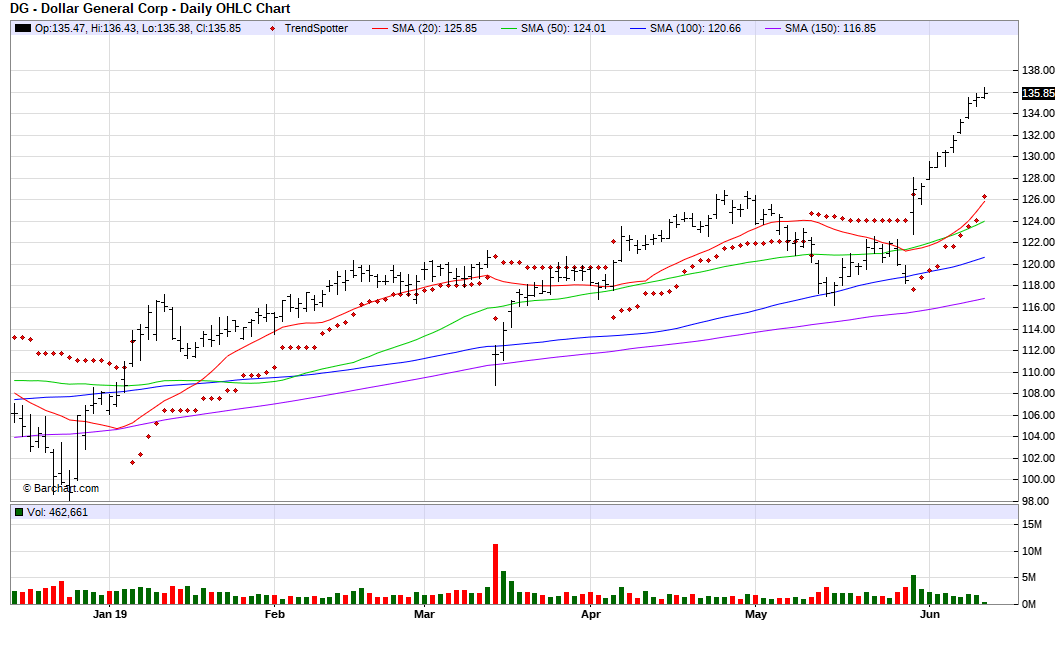Image resolution: width=1060 pixels, height=645 pixels.
Task: Click the 110.00 price axis label
Action: (1038, 372)
